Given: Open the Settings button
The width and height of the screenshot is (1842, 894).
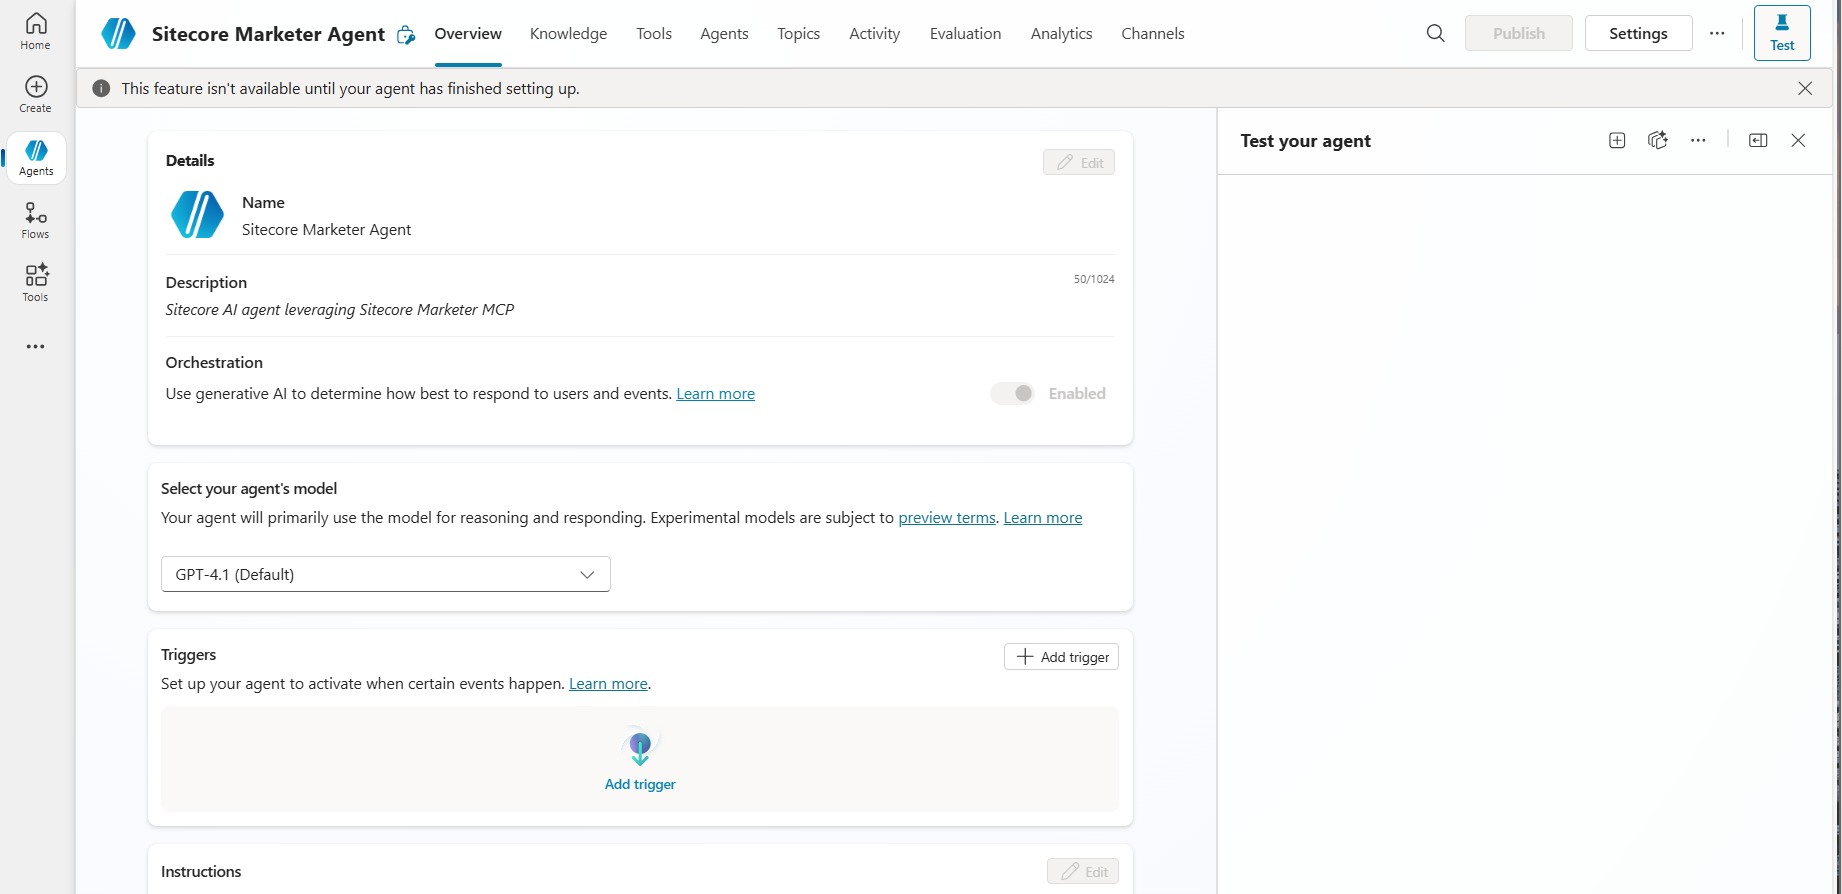Looking at the screenshot, I should (1638, 33).
